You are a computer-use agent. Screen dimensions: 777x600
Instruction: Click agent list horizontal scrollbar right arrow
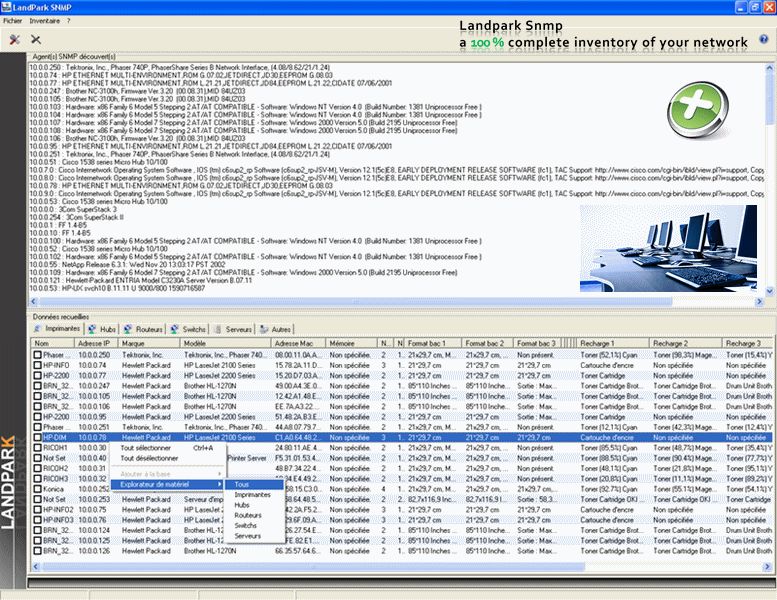[759, 301]
